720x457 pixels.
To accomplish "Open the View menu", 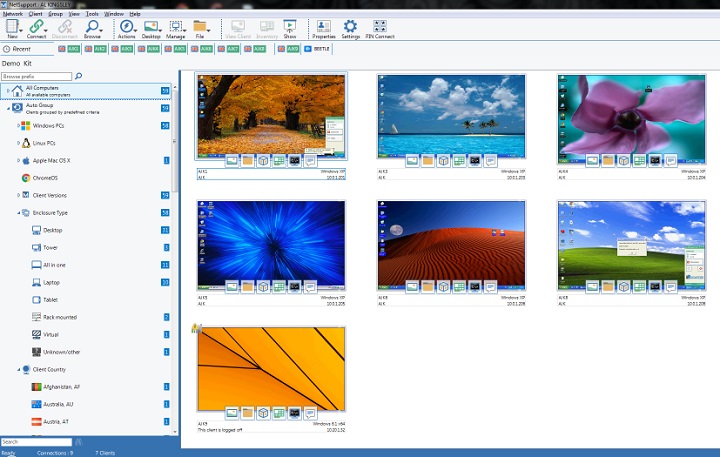I will point(74,14).
